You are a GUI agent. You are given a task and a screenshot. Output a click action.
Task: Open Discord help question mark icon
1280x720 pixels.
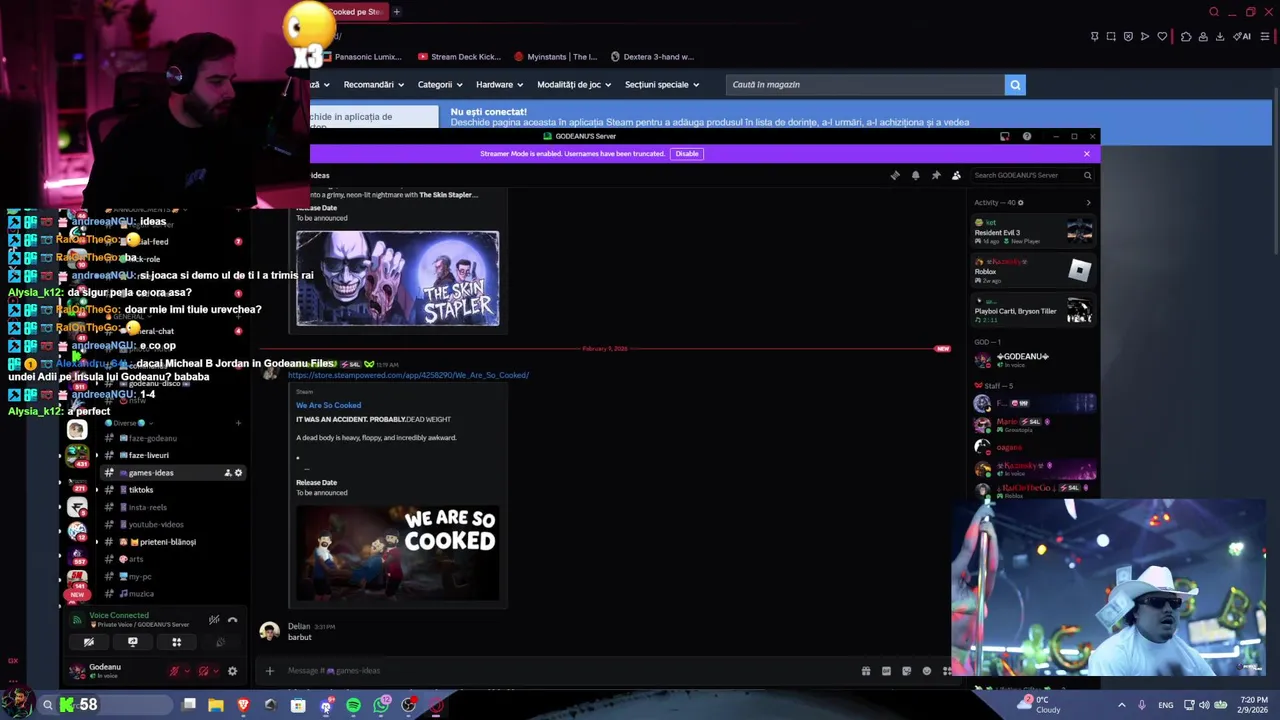(x=1027, y=136)
